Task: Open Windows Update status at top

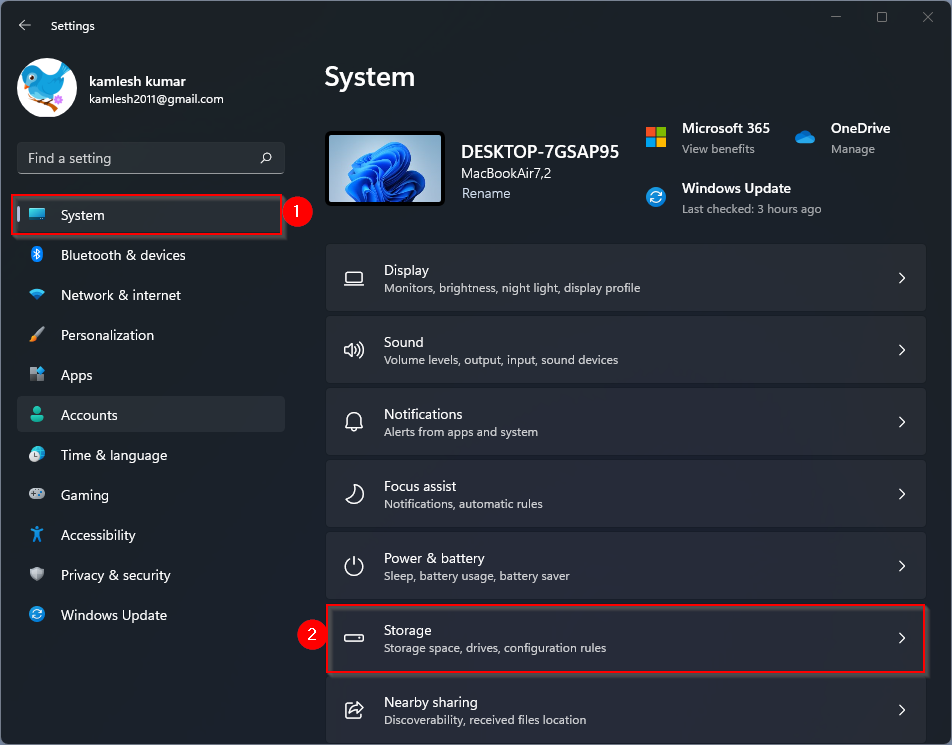Action: (736, 189)
